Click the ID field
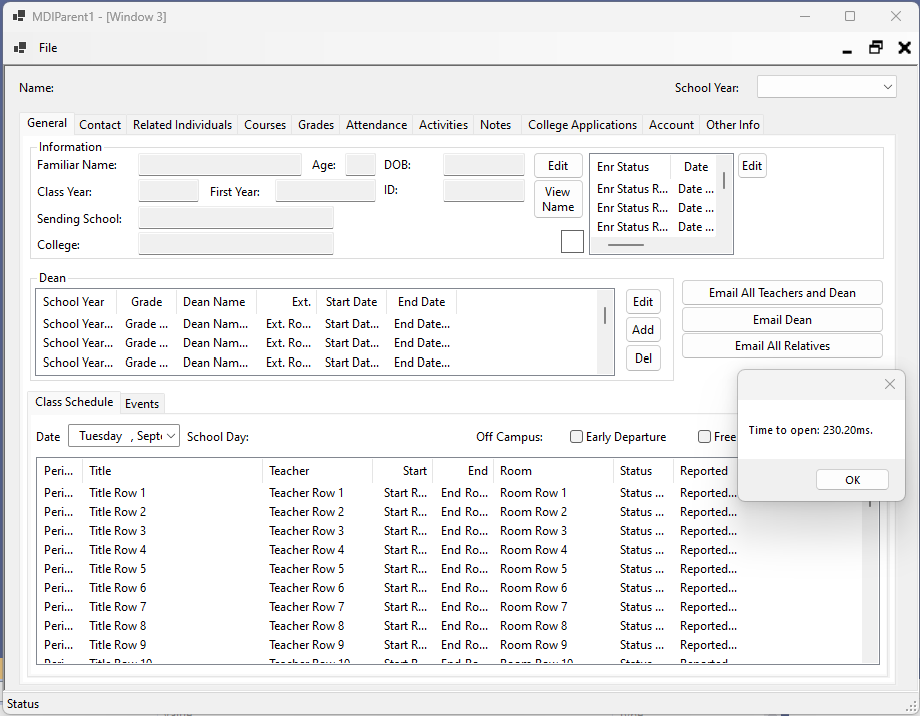The image size is (920, 716). pos(483,191)
